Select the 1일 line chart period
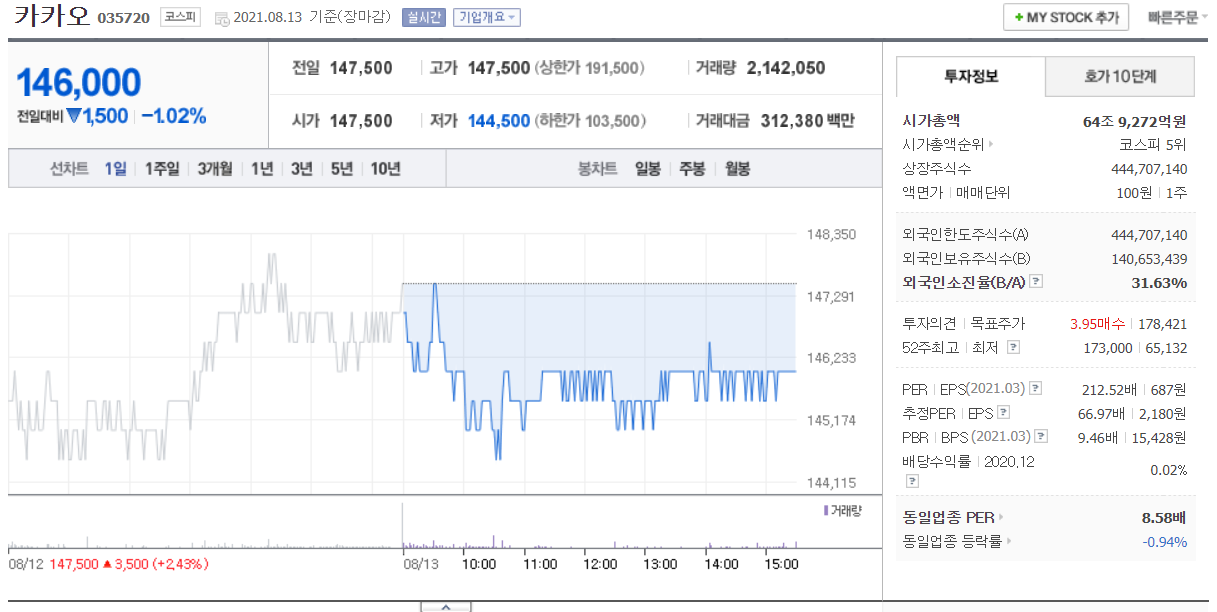The image size is (1217, 612). (116, 169)
